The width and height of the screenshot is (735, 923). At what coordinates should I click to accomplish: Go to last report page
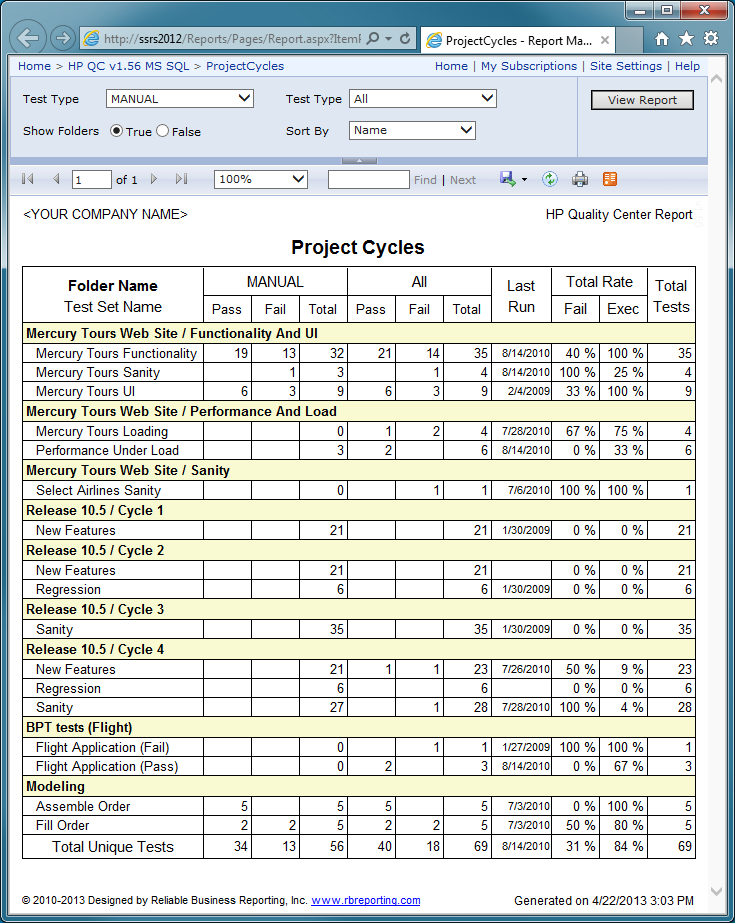click(182, 179)
